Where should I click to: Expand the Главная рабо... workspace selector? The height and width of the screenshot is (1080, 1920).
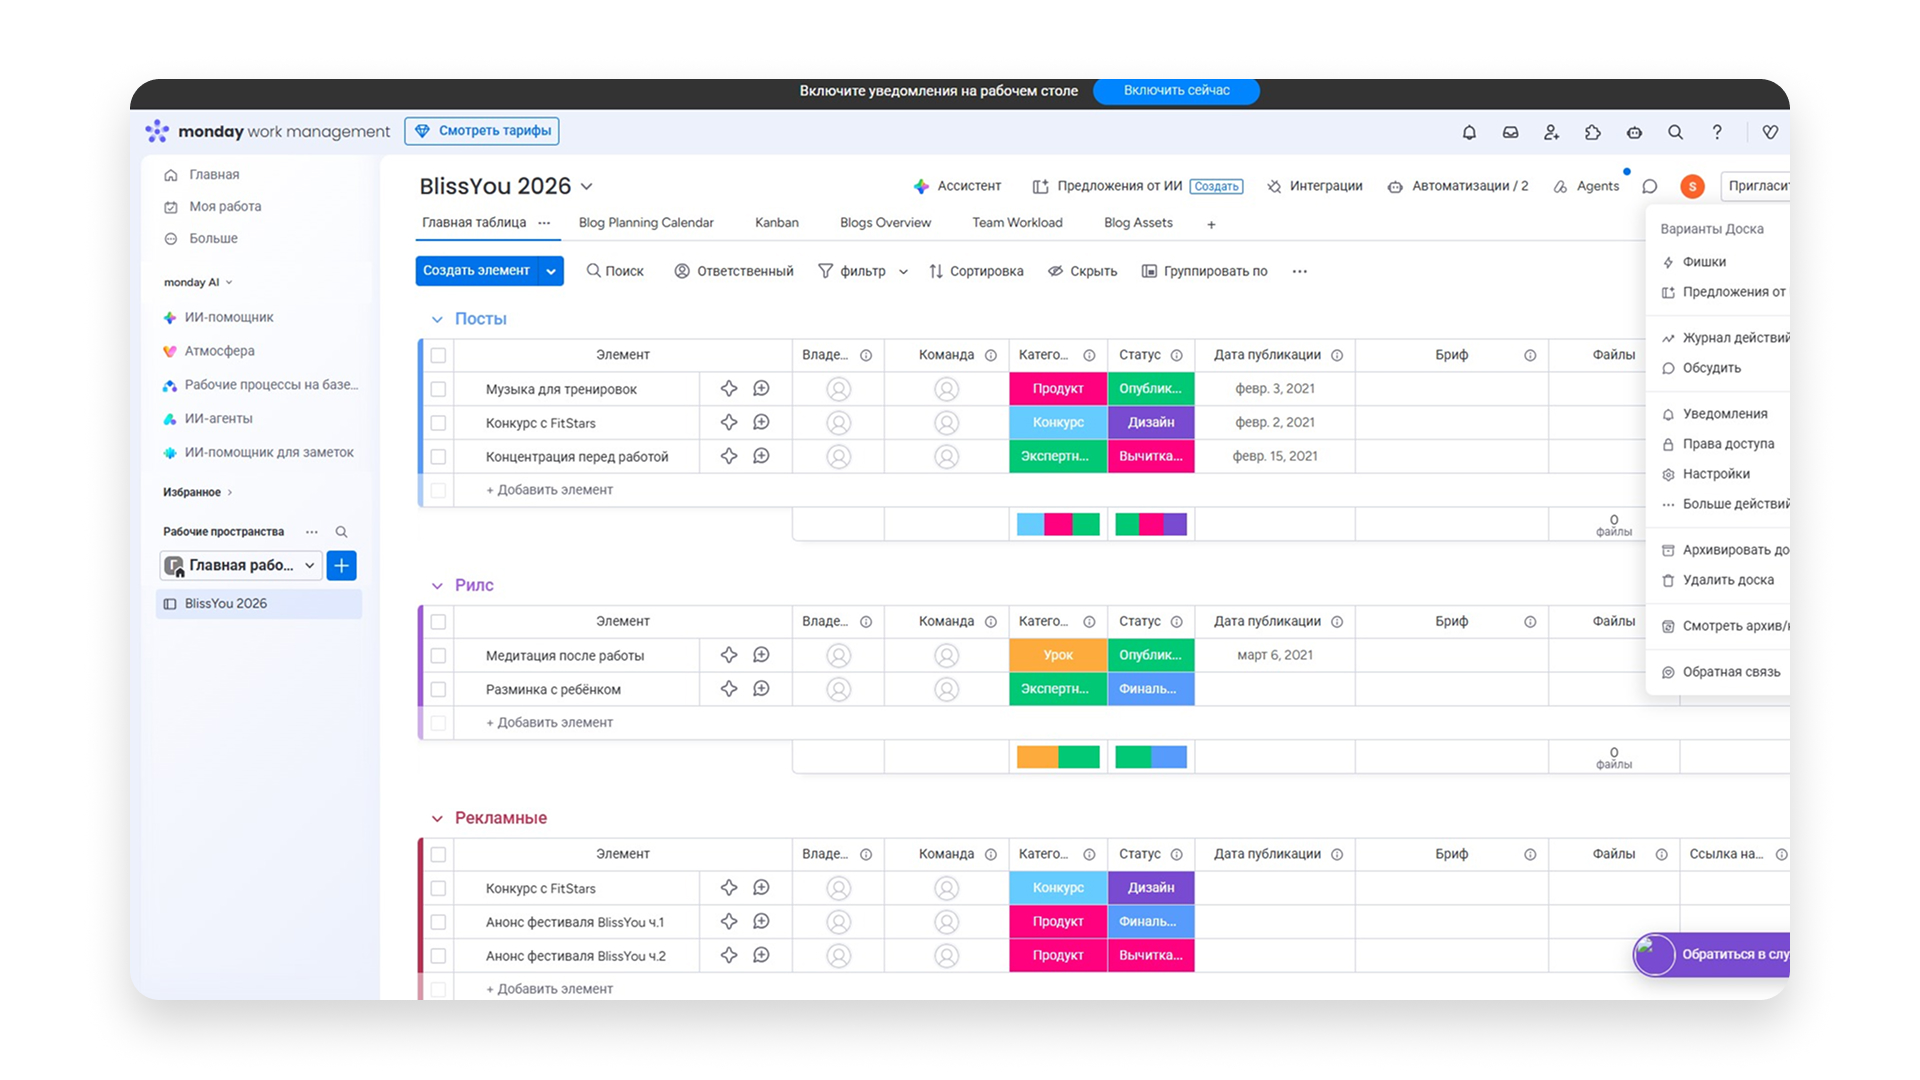241,566
